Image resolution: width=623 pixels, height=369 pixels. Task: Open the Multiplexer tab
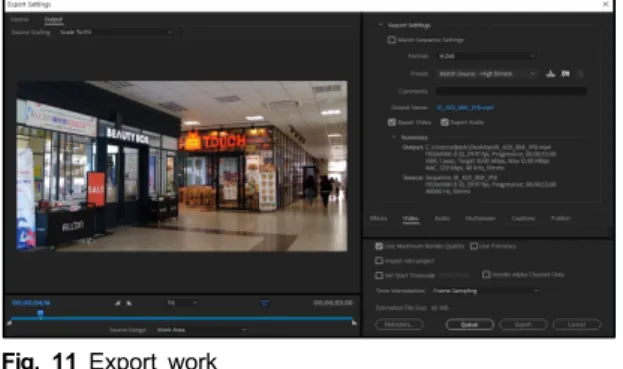(480, 218)
